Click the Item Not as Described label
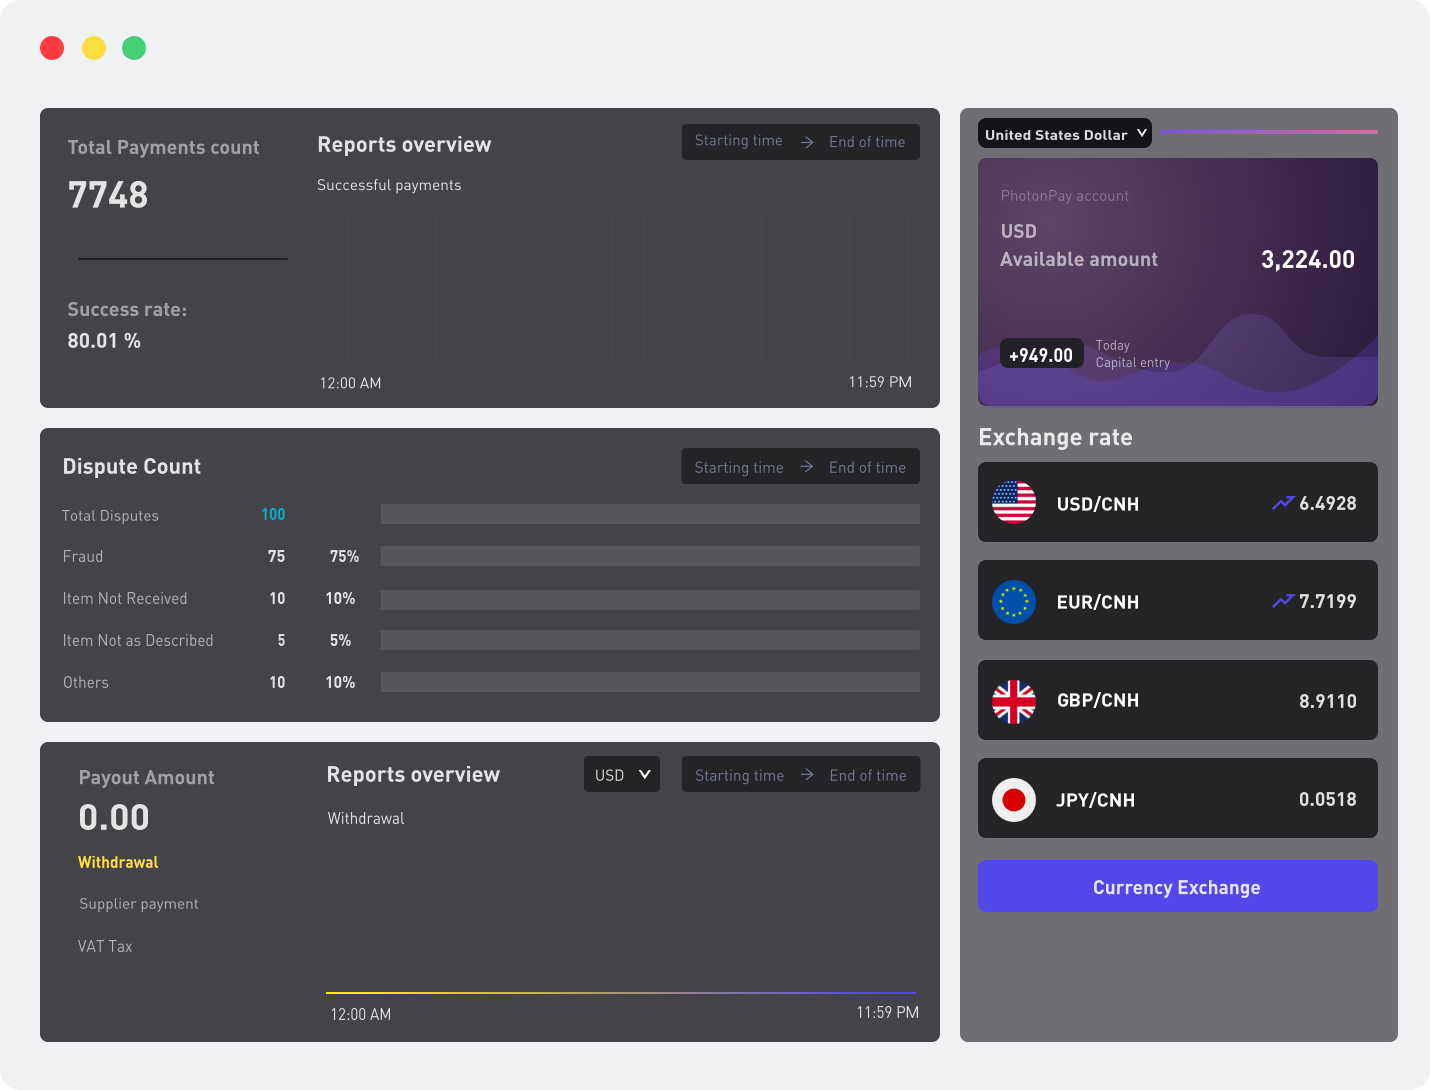The height and width of the screenshot is (1090, 1430). pyautogui.click(x=138, y=640)
